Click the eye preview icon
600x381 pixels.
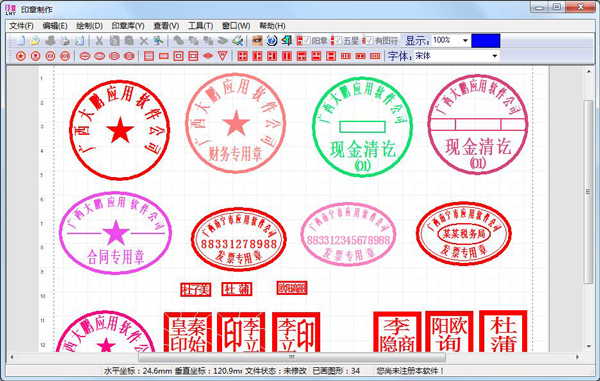coord(257,41)
